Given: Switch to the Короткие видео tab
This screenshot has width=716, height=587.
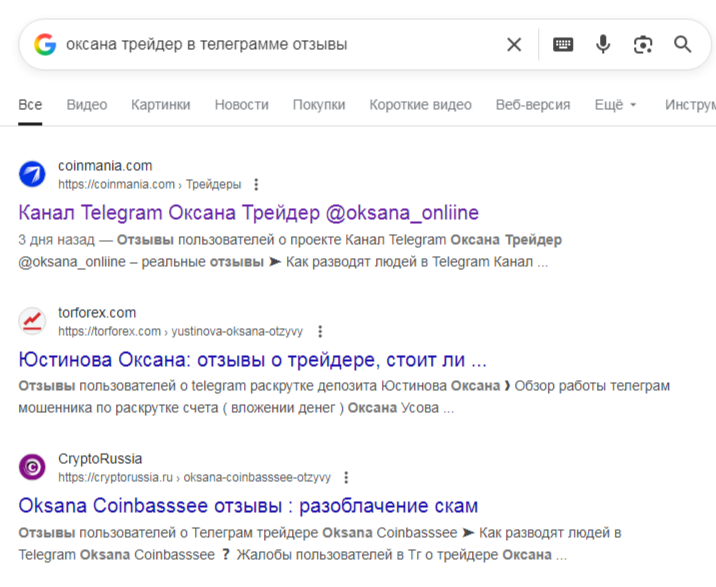Looking at the screenshot, I should click(x=421, y=105).
